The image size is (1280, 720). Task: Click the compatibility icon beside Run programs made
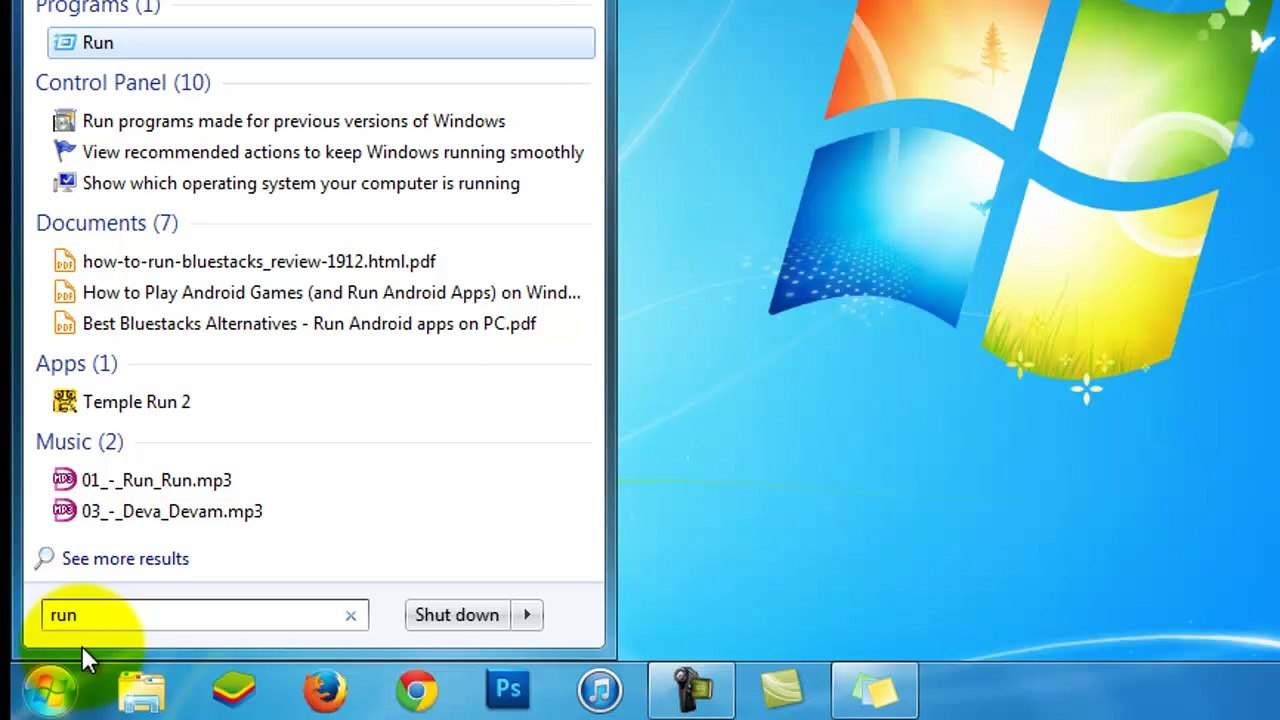click(x=64, y=121)
